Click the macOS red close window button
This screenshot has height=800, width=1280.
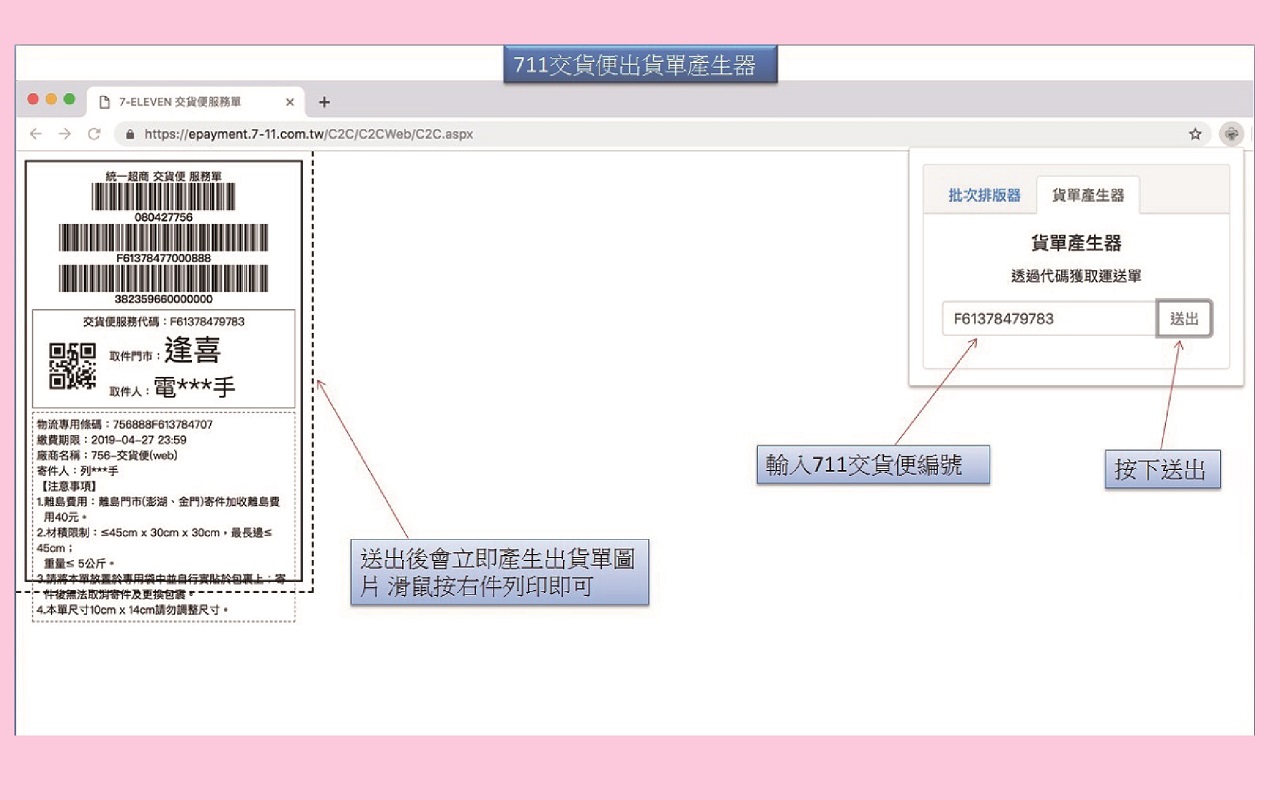pyautogui.click(x=32, y=99)
